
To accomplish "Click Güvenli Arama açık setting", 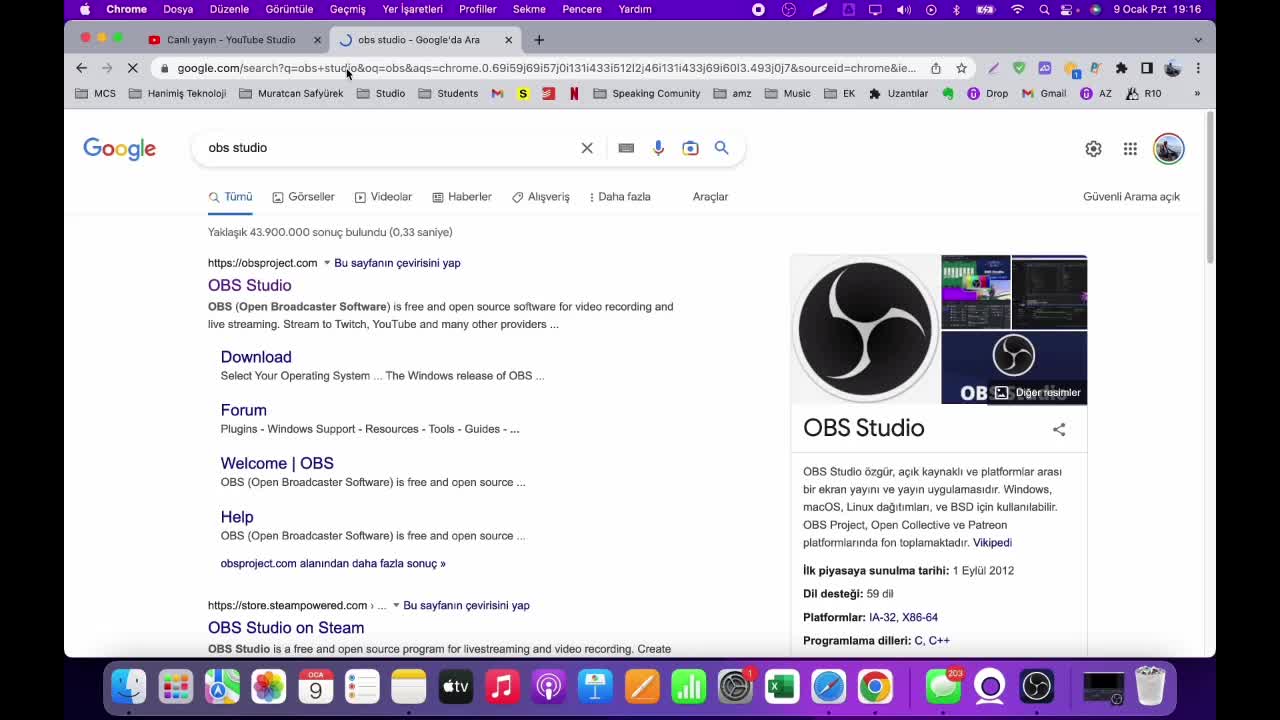I will (1131, 197).
